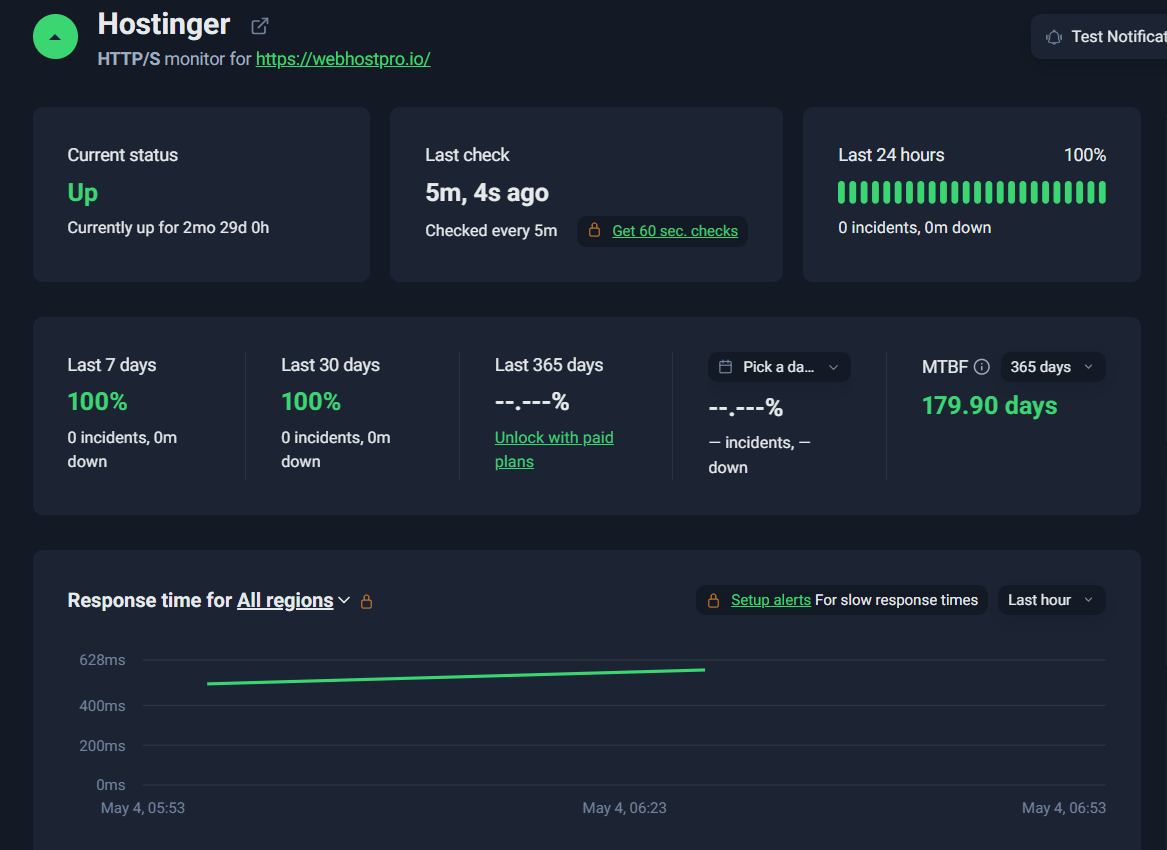The width and height of the screenshot is (1167, 850).
Task: Open All regions dropdown
Action: pos(293,600)
